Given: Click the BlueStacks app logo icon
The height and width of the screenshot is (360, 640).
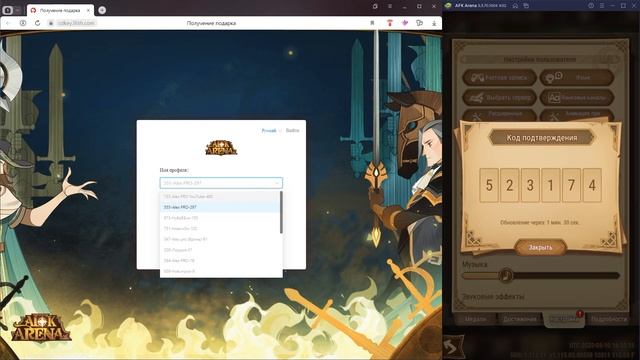Looking at the screenshot, I should pos(448,6).
